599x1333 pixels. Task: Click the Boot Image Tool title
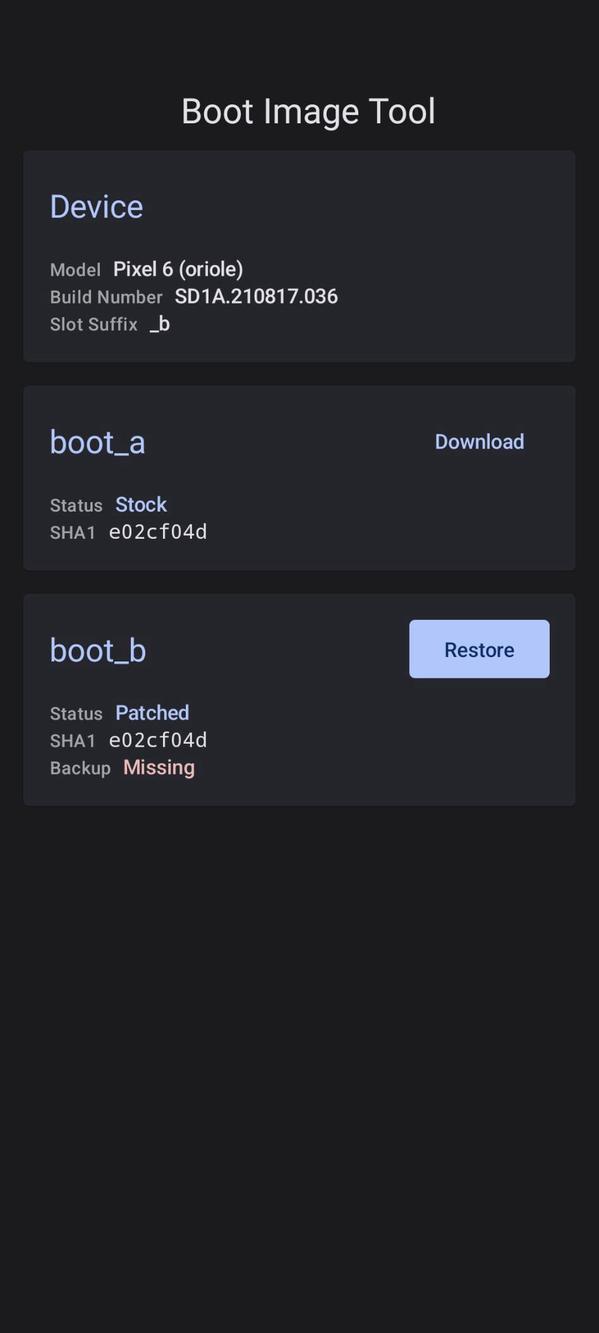coord(307,110)
